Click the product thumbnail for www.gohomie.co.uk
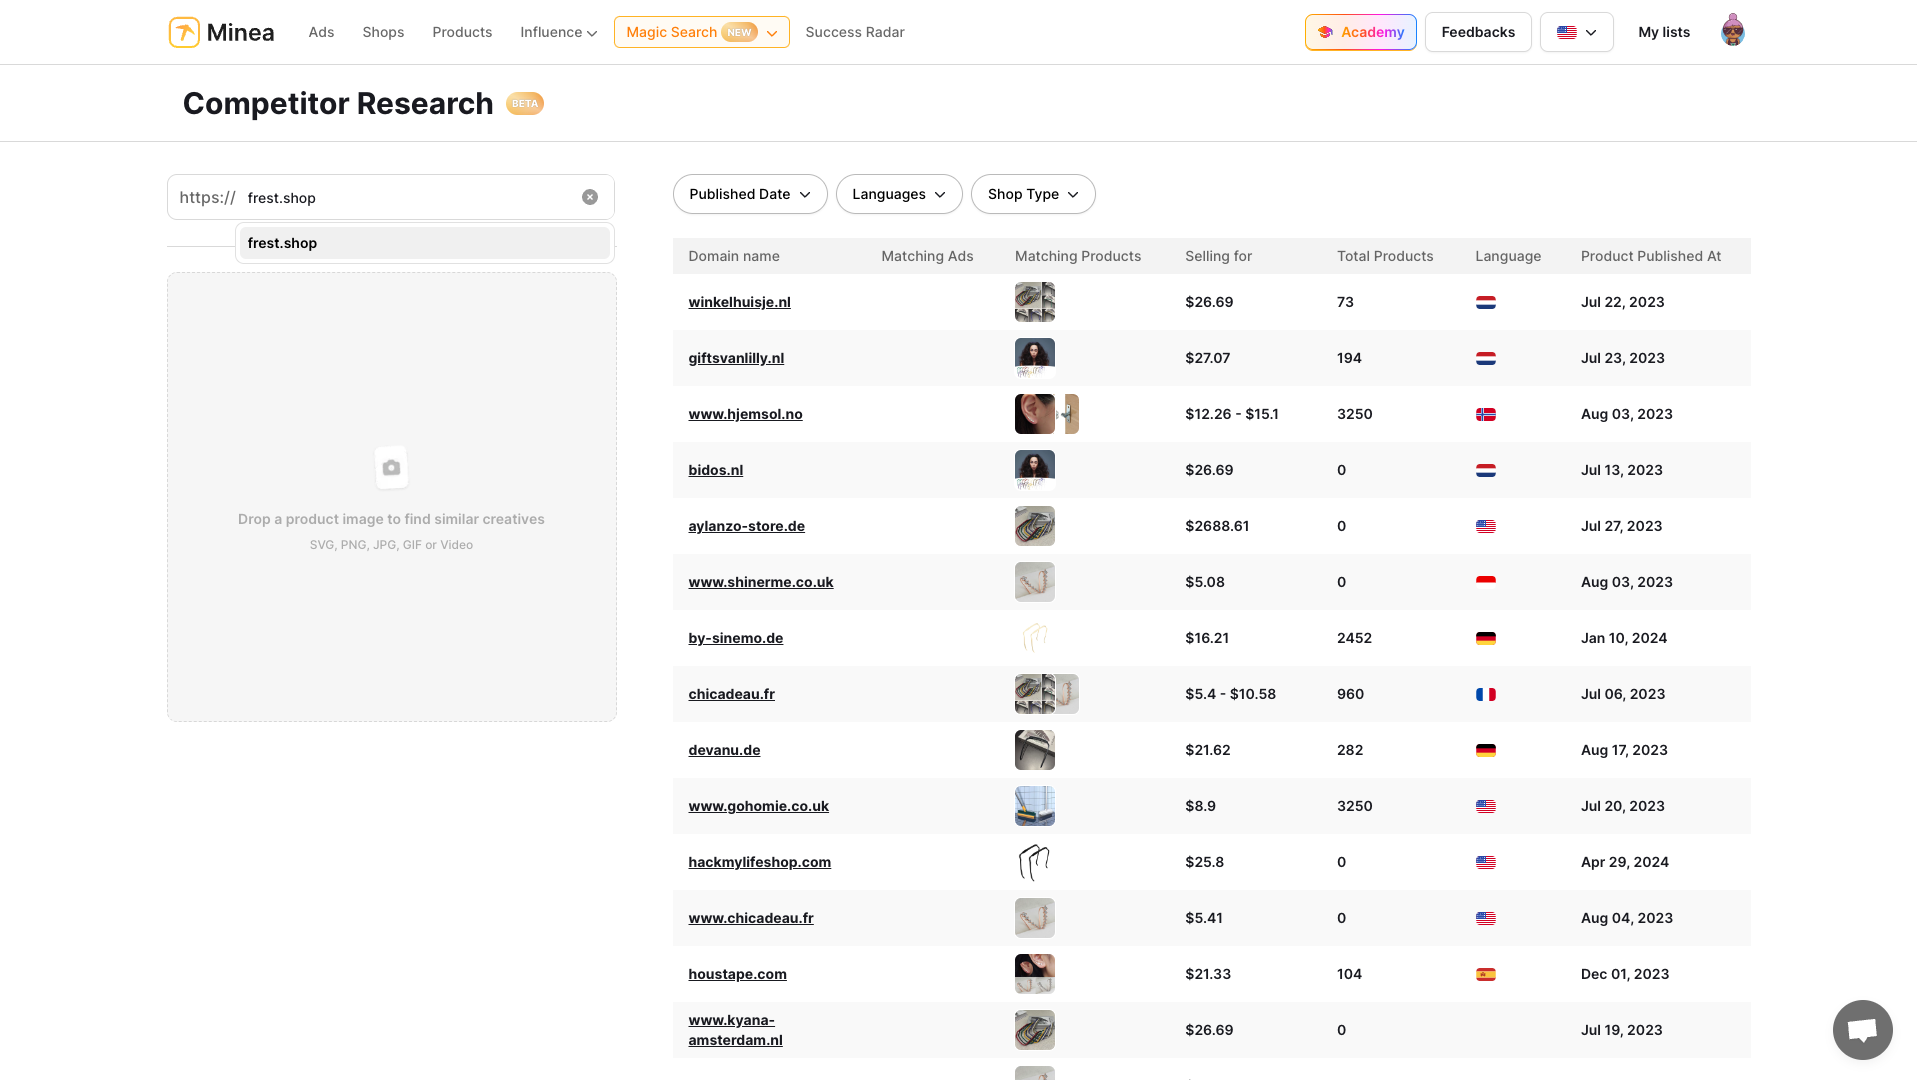 1034,805
